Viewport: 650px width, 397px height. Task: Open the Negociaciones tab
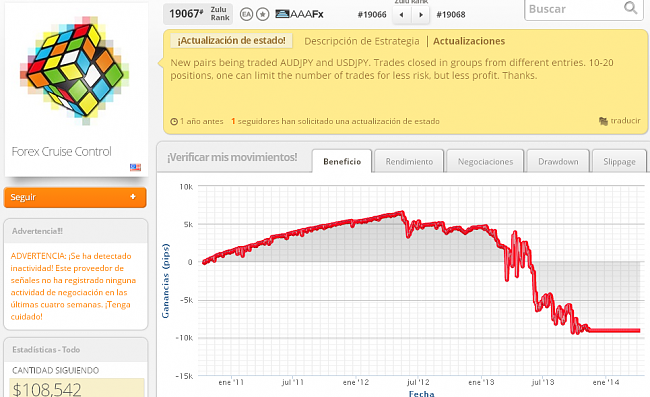point(485,161)
